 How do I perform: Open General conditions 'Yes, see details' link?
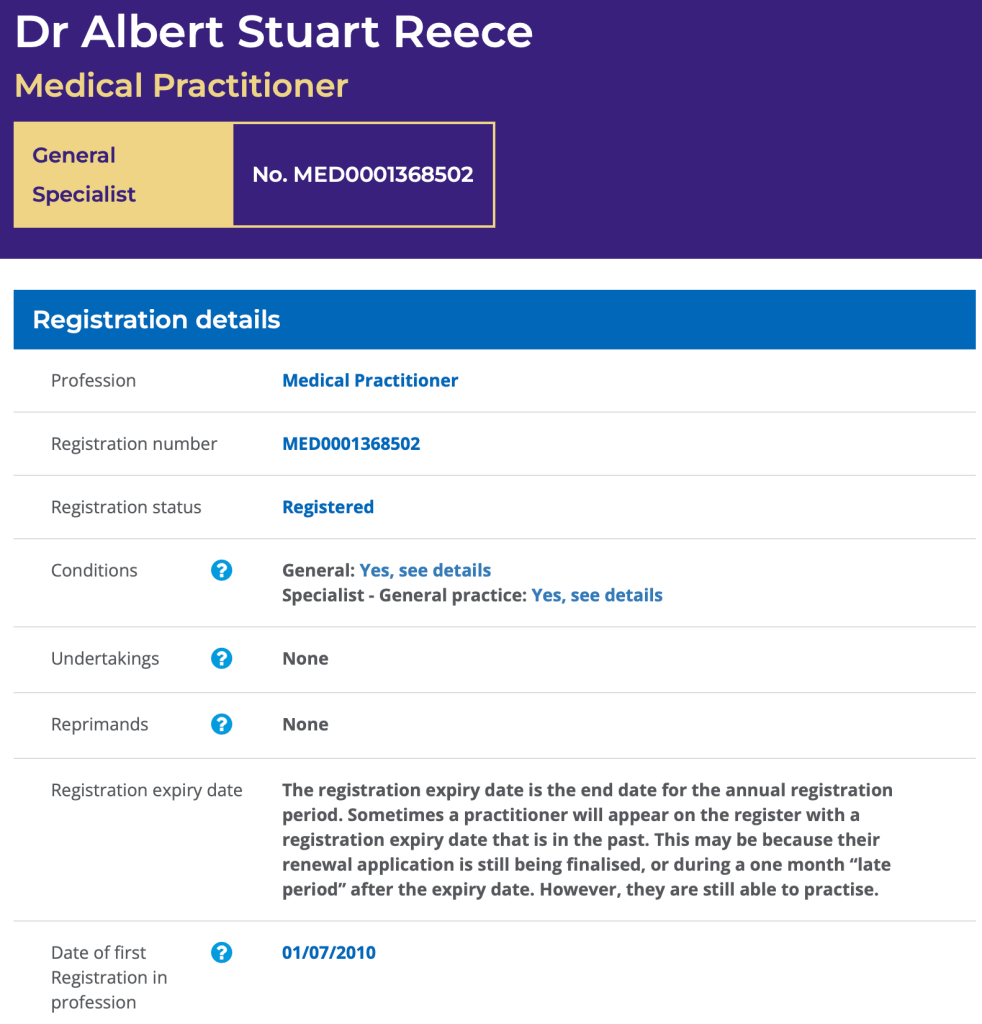click(x=425, y=571)
